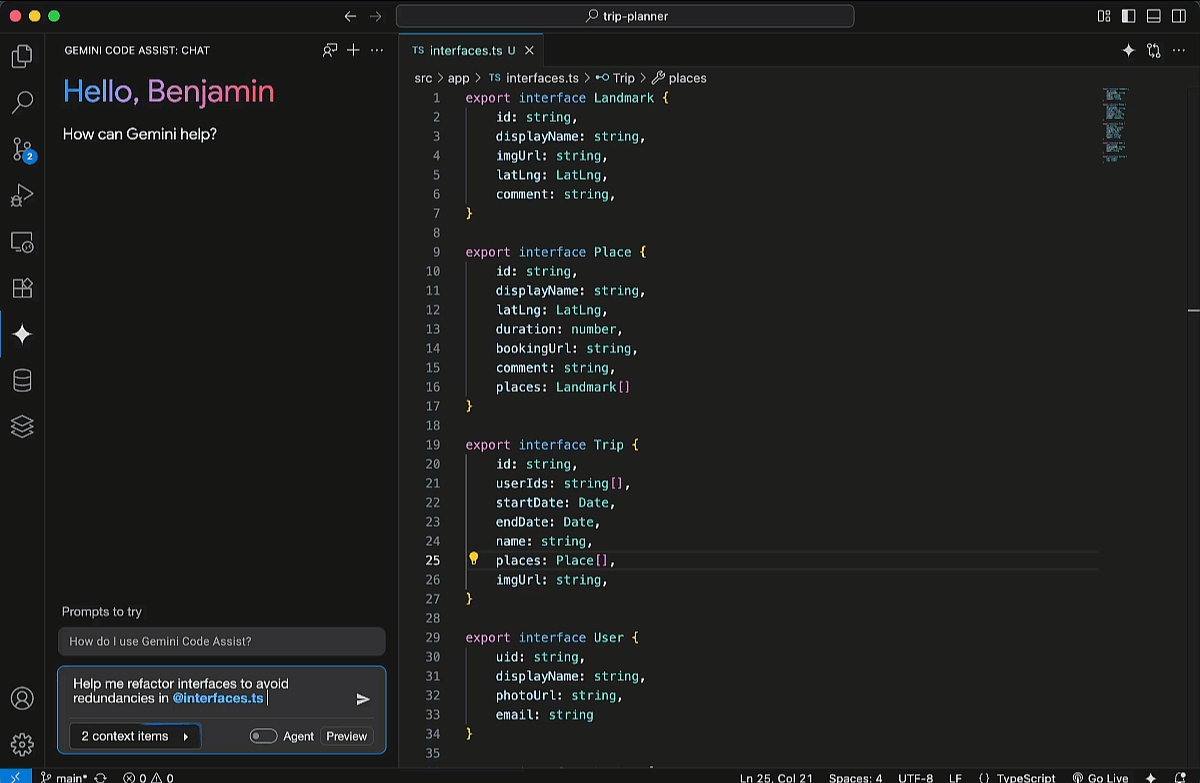
Task: Open the Run and Debug view
Action: 22,195
